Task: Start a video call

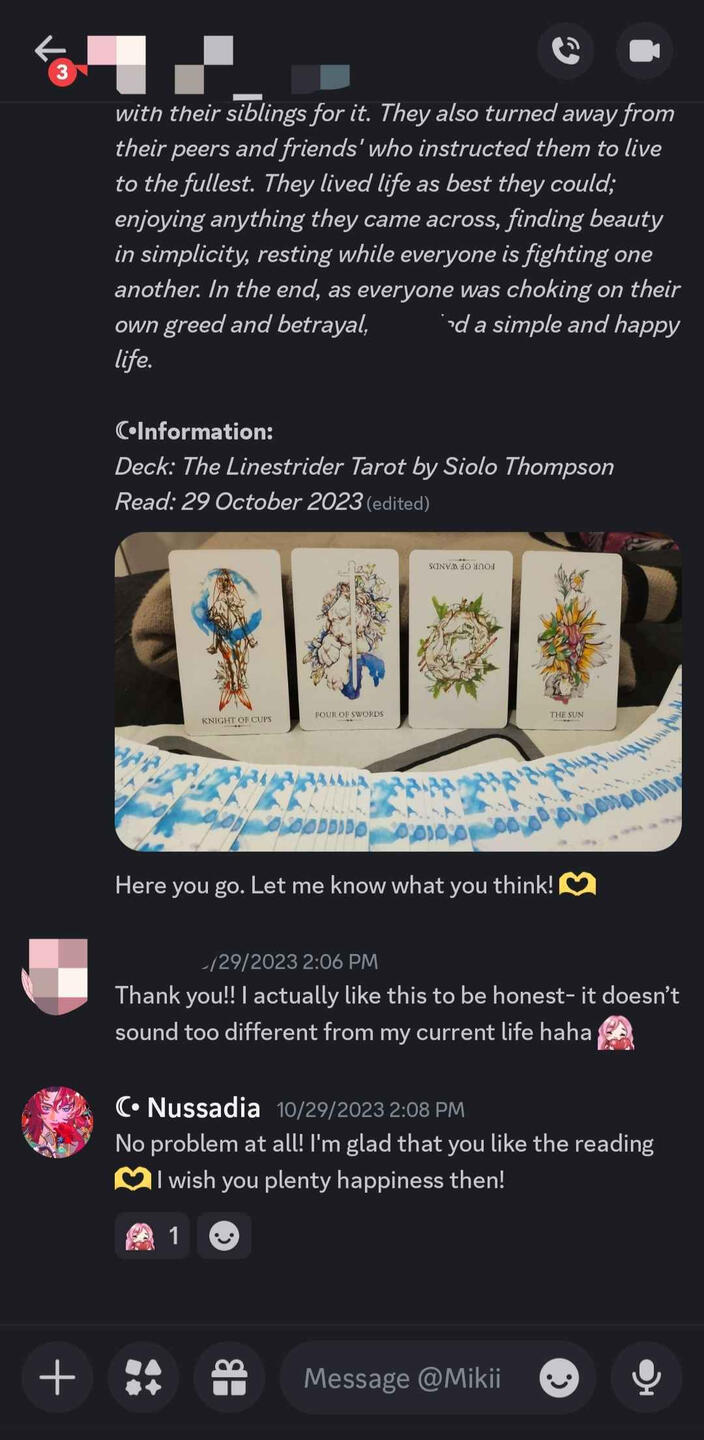Action: point(644,50)
